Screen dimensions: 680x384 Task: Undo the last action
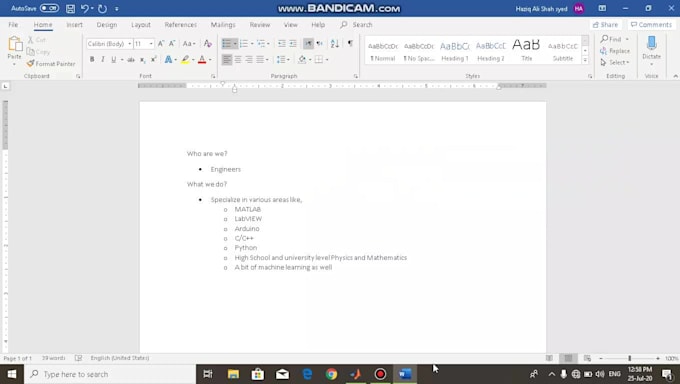point(85,8)
